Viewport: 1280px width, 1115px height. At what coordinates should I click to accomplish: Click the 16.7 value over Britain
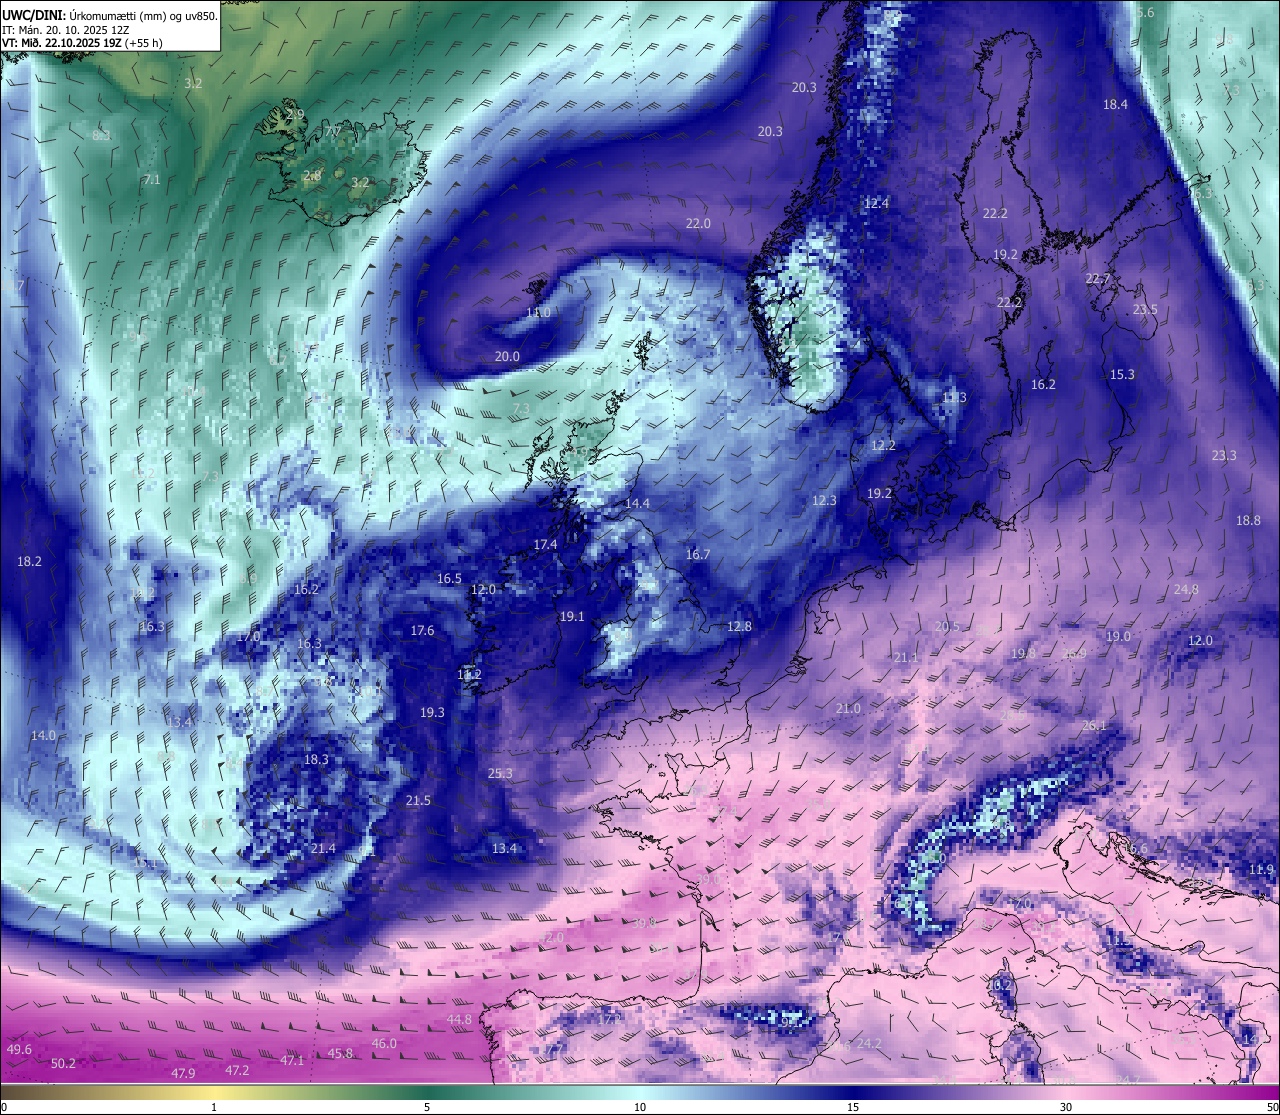pos(698,555)
